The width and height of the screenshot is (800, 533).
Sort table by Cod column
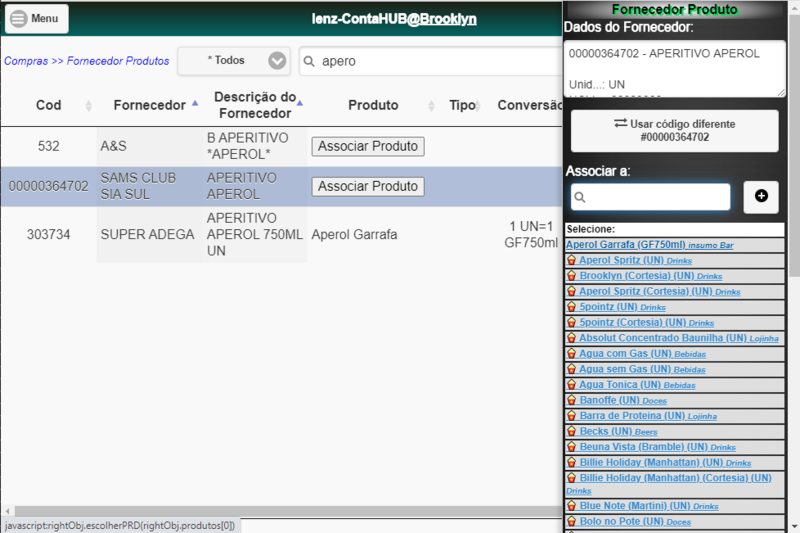[48, 105]
